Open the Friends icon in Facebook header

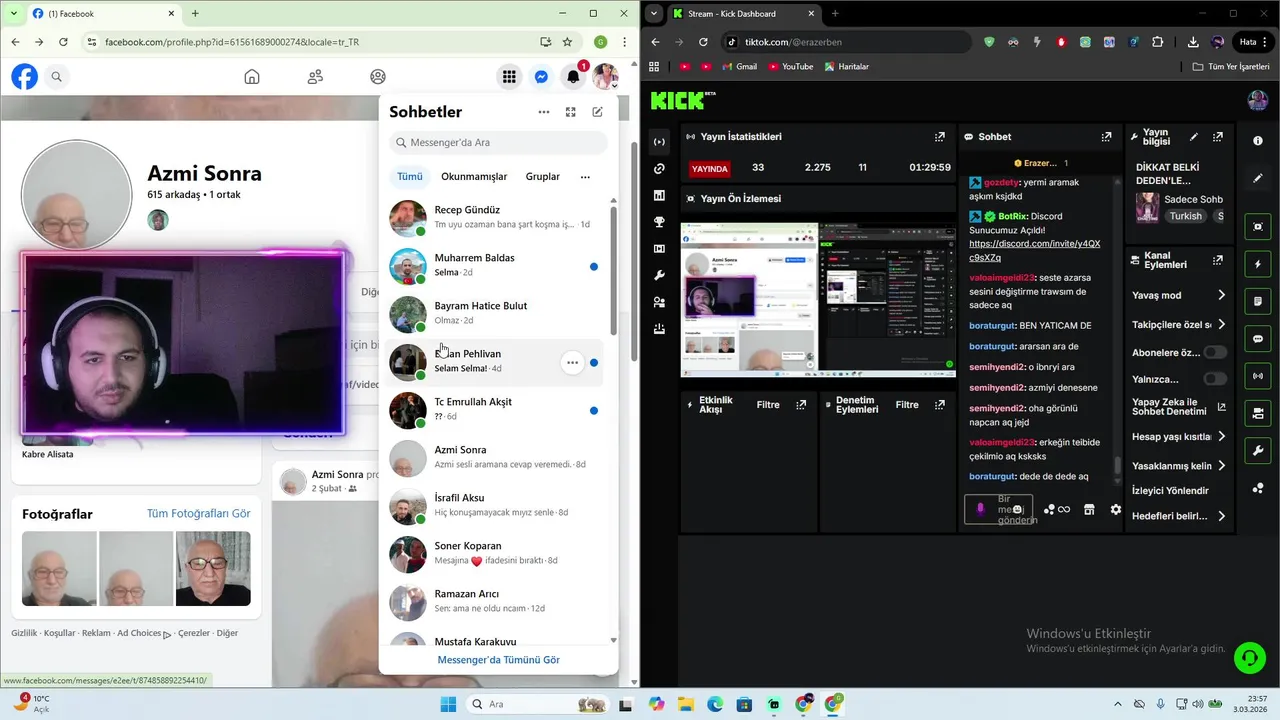point(315,77)
